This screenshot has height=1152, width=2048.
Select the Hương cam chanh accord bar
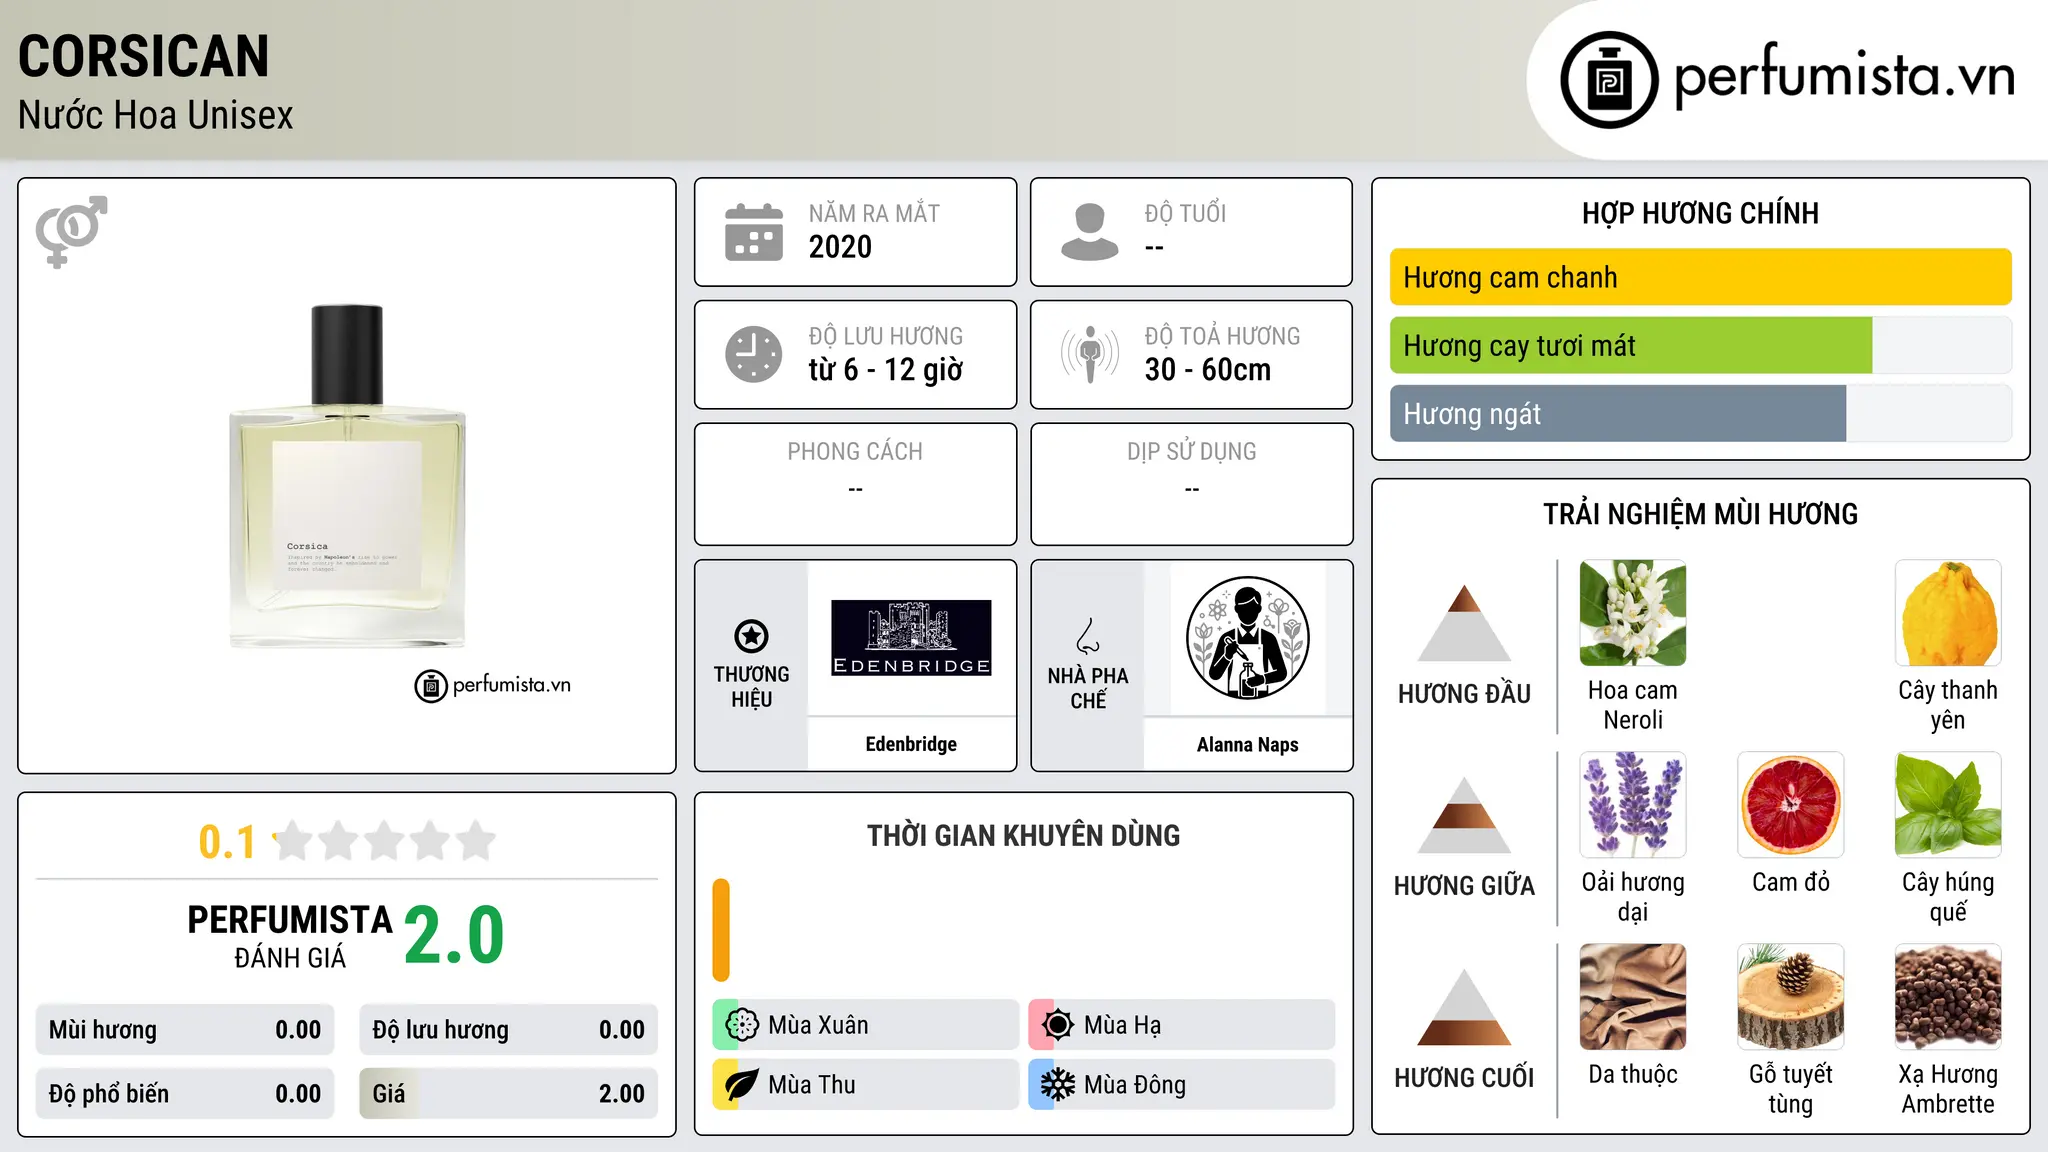tap(1700, 277)
